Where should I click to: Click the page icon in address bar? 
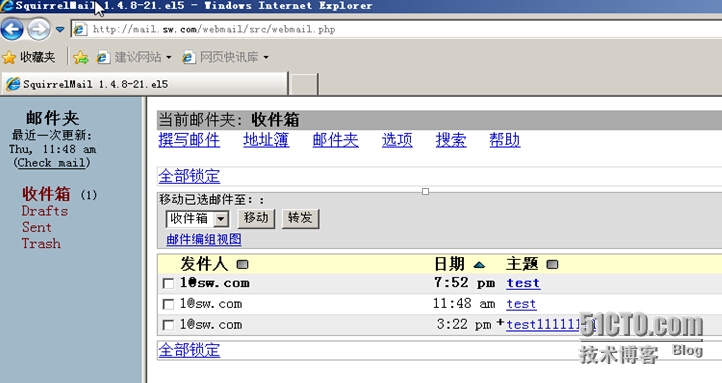pos(80,29)
